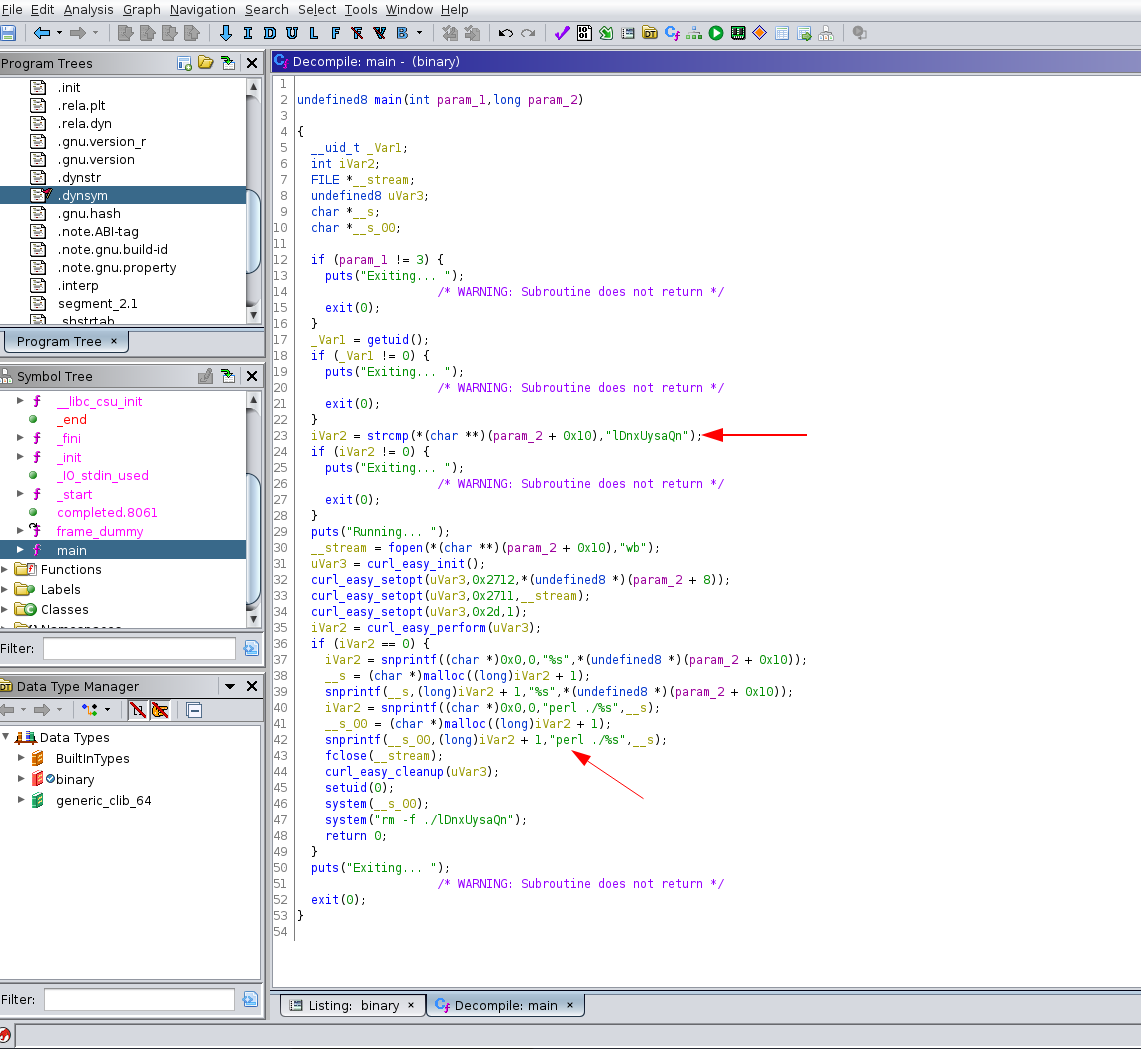Click the Symbol Tree filter options button

pos(251,648)
